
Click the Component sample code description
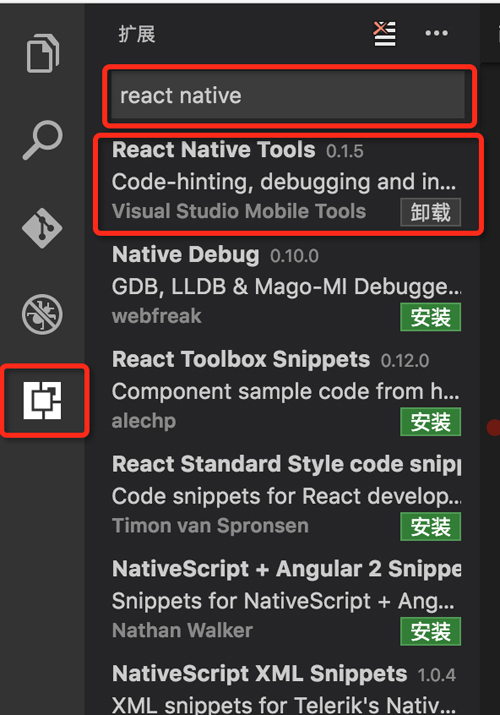coord(285,392)
